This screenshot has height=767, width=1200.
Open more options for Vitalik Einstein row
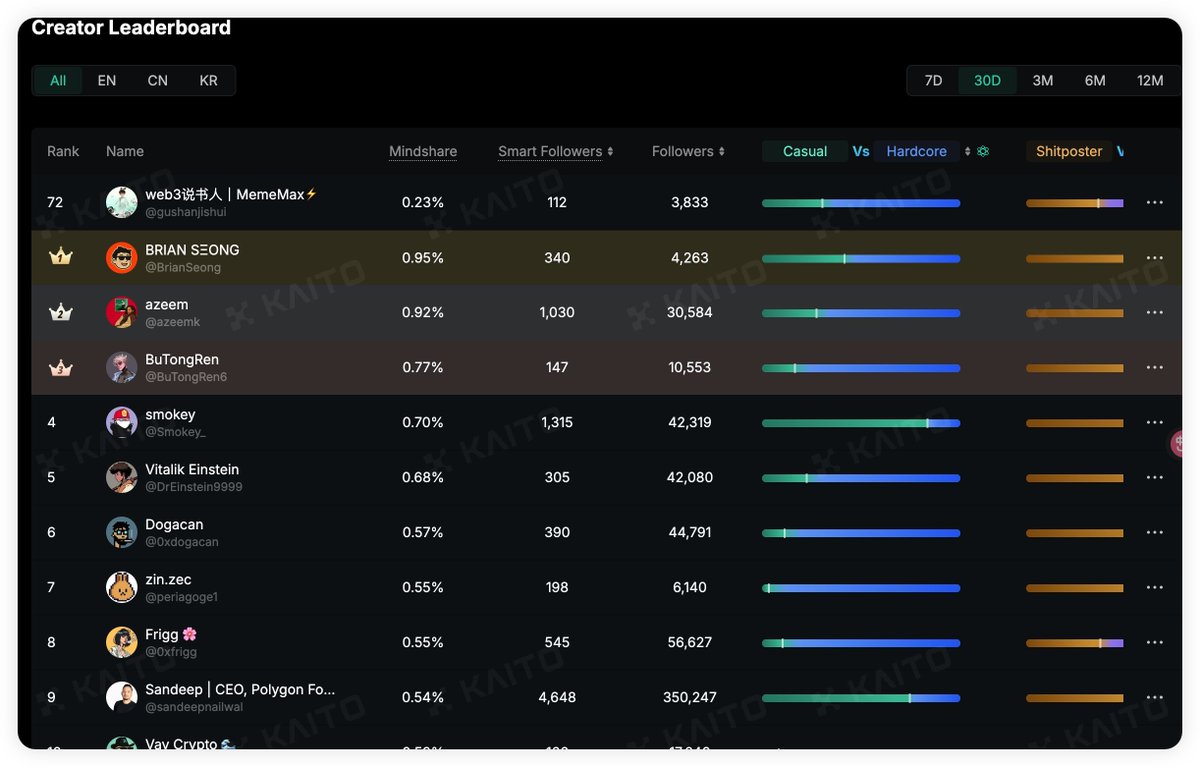tap(1154, 477)
